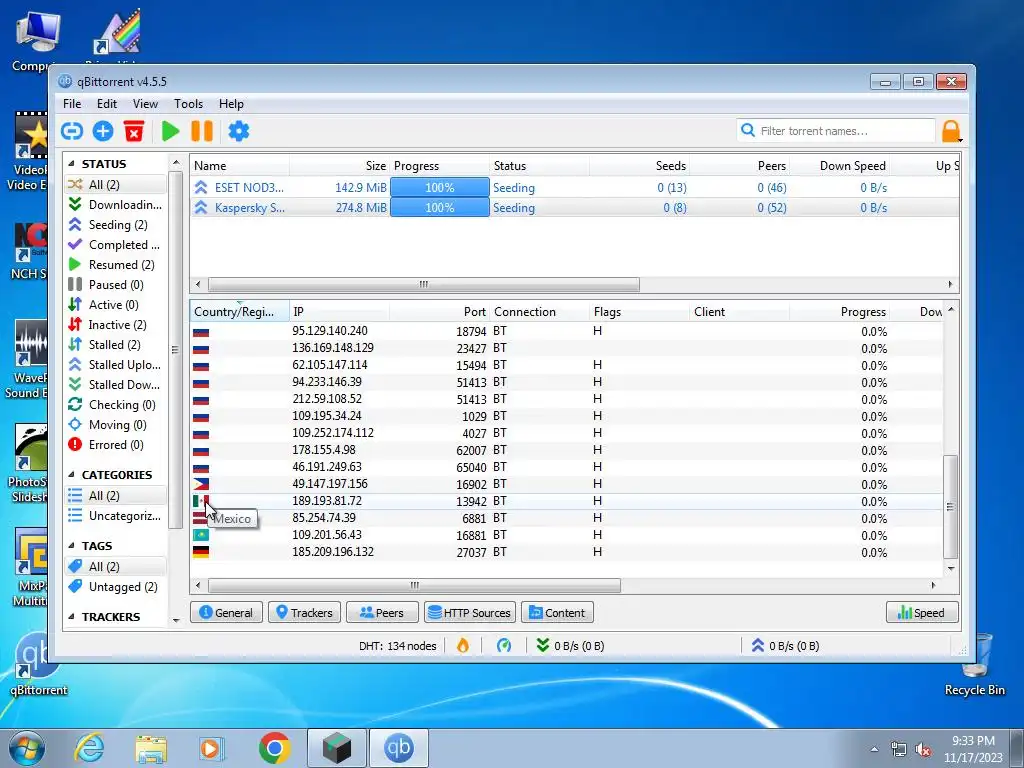1024x768 pixels.
Task: Select the Kaspersky torrent row
Action: tap(574, 208)
